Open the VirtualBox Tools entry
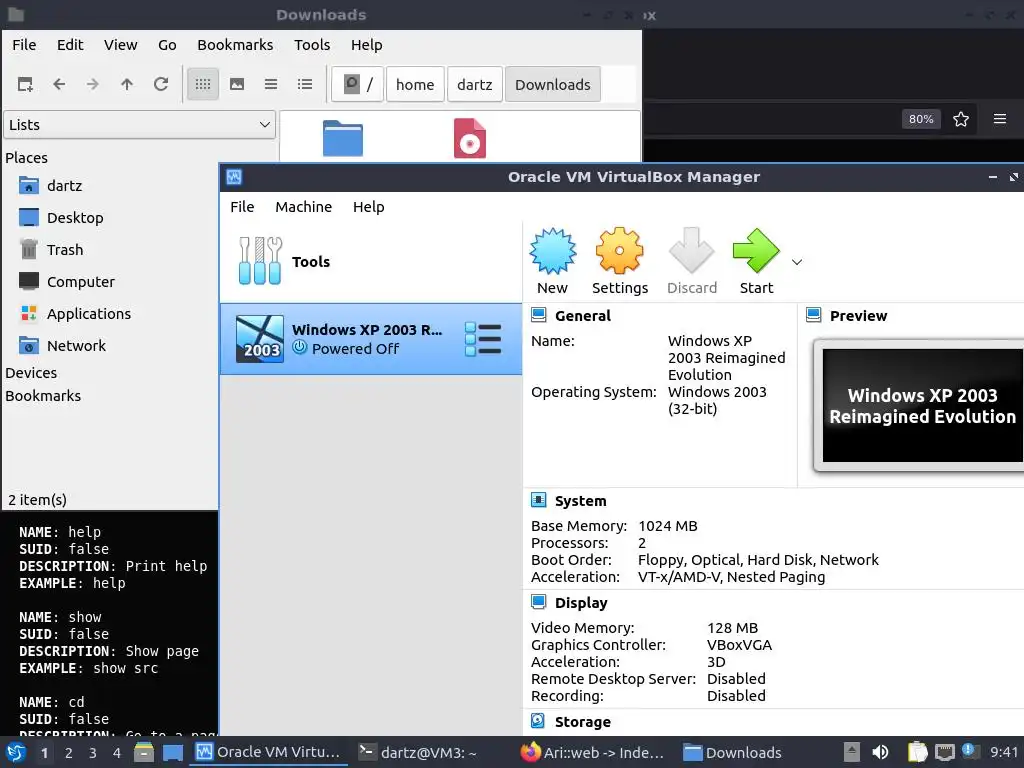Image resolution: width=1024 pixels, height=768 pixels. pyautogui.click(x=371, y=262)
